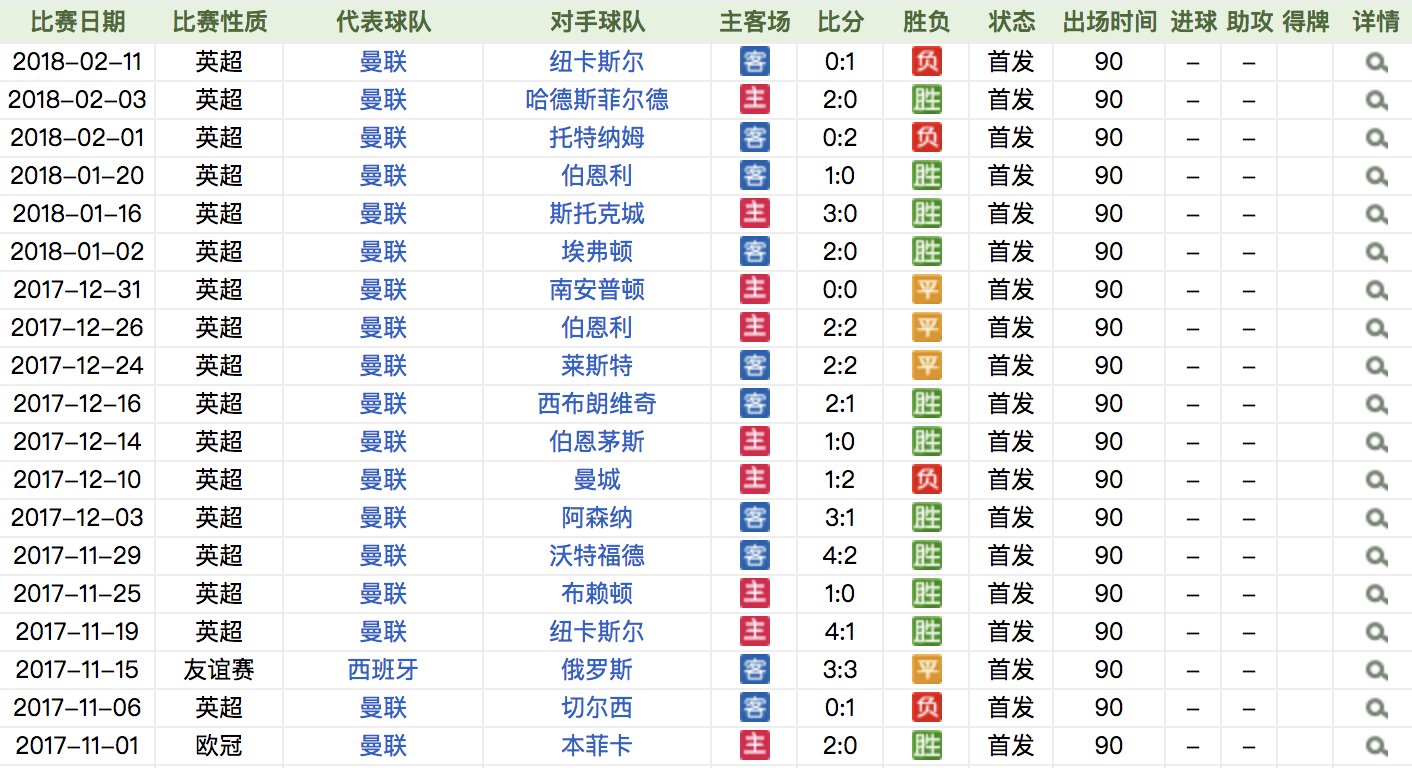Click red 负 badge on Chelsea row
Viewport: 1412px width, 768px height.
point(925,707)
